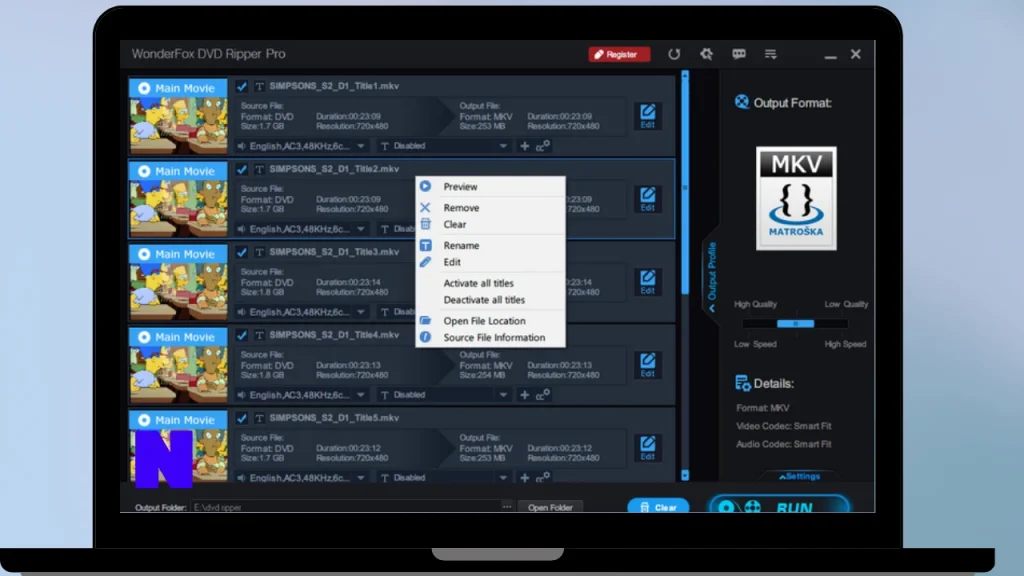The width and height of the screenshot is (1024, 576).
Task: Click the cc subtitle settings icon in Title4 row
Action: [x=542, y=395]
